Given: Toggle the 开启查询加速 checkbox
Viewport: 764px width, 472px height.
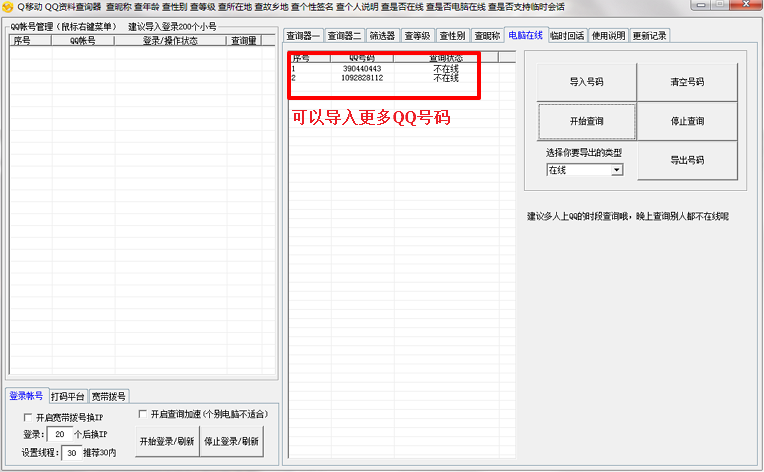Looking at the screenshot, I should (x=143, y=414).
